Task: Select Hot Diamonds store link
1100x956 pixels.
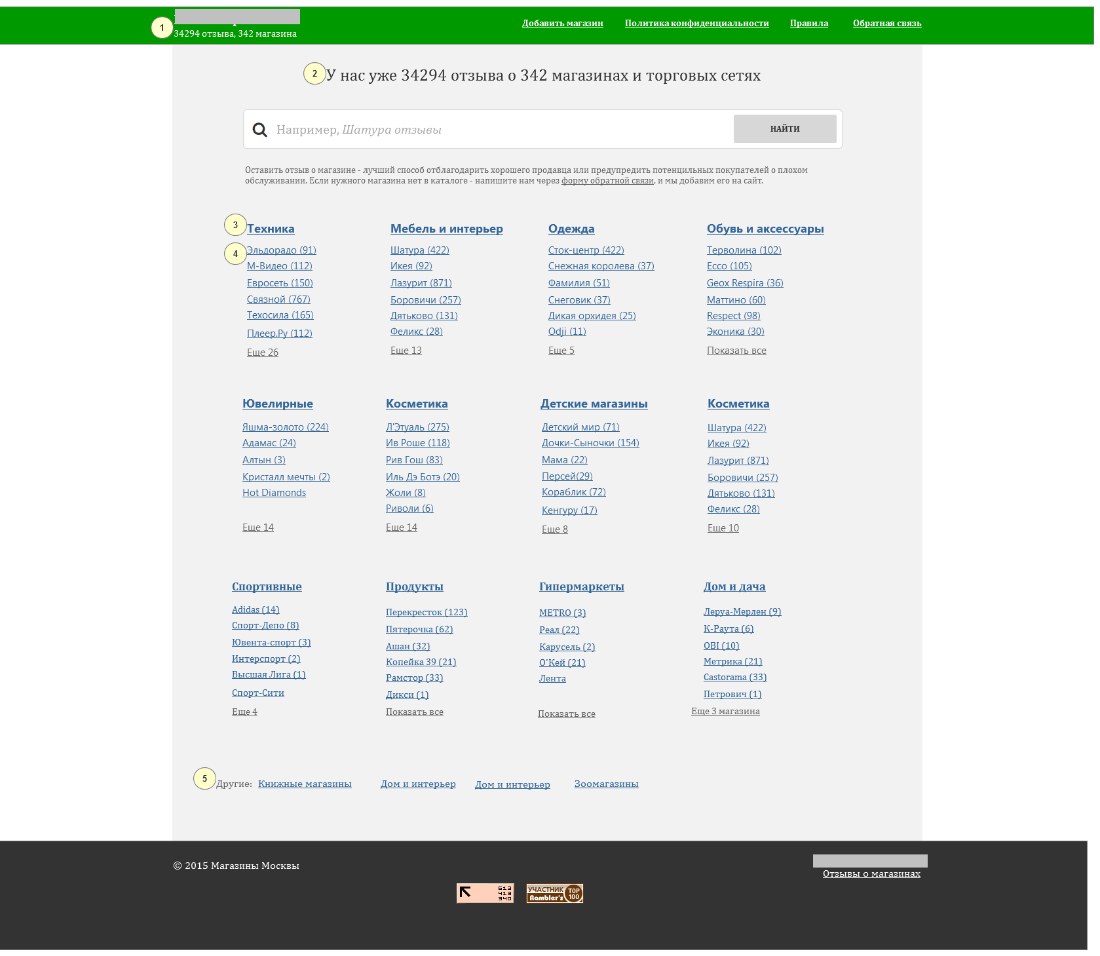Action: [274, 492]
